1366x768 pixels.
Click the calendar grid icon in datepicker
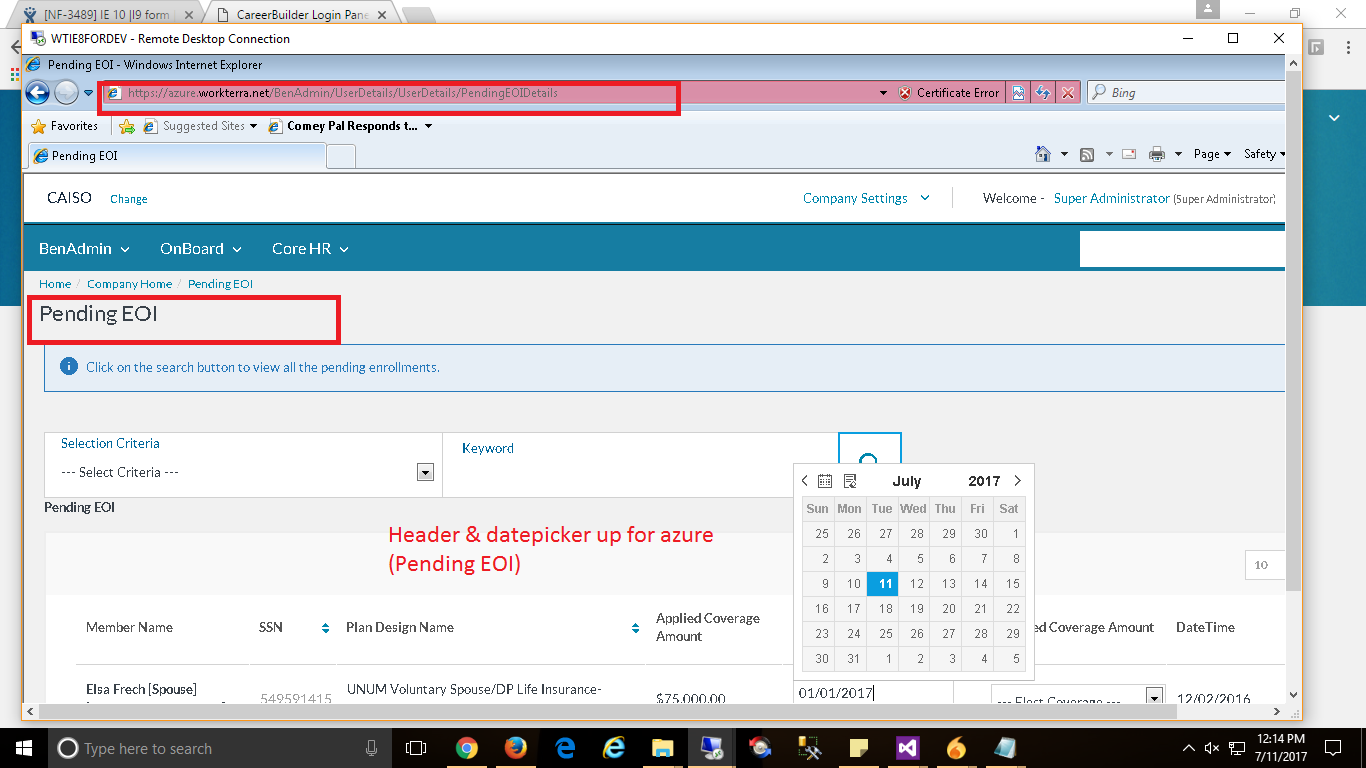coord(825,481)
